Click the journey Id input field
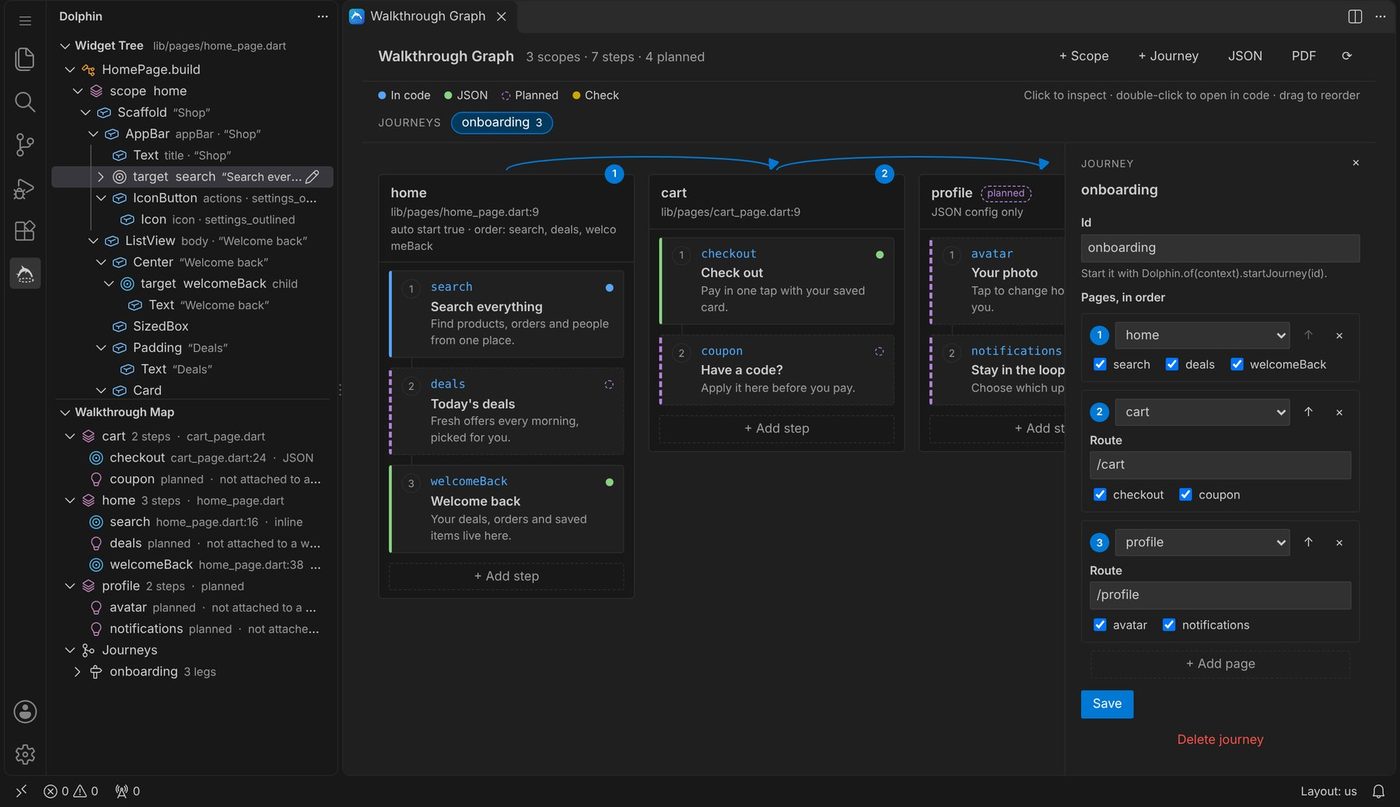The image size is (1400, 807). click(x=1220, y=248)
